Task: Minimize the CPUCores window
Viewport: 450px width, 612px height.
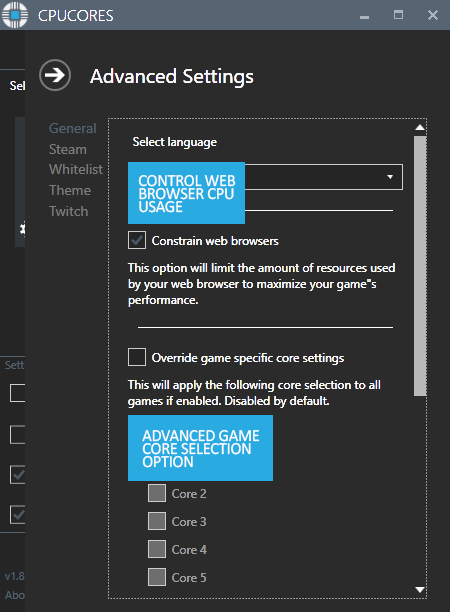Action: [365, 17]
